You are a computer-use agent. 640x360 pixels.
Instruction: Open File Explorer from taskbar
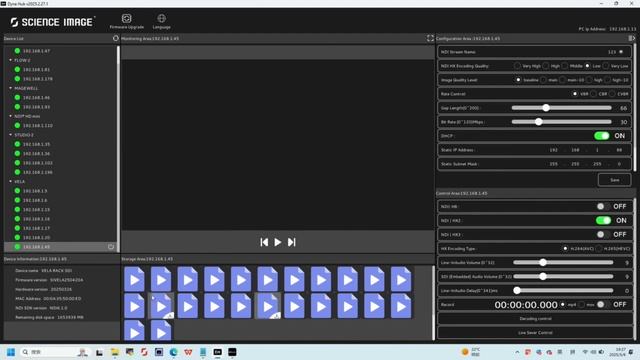(114, 352)
